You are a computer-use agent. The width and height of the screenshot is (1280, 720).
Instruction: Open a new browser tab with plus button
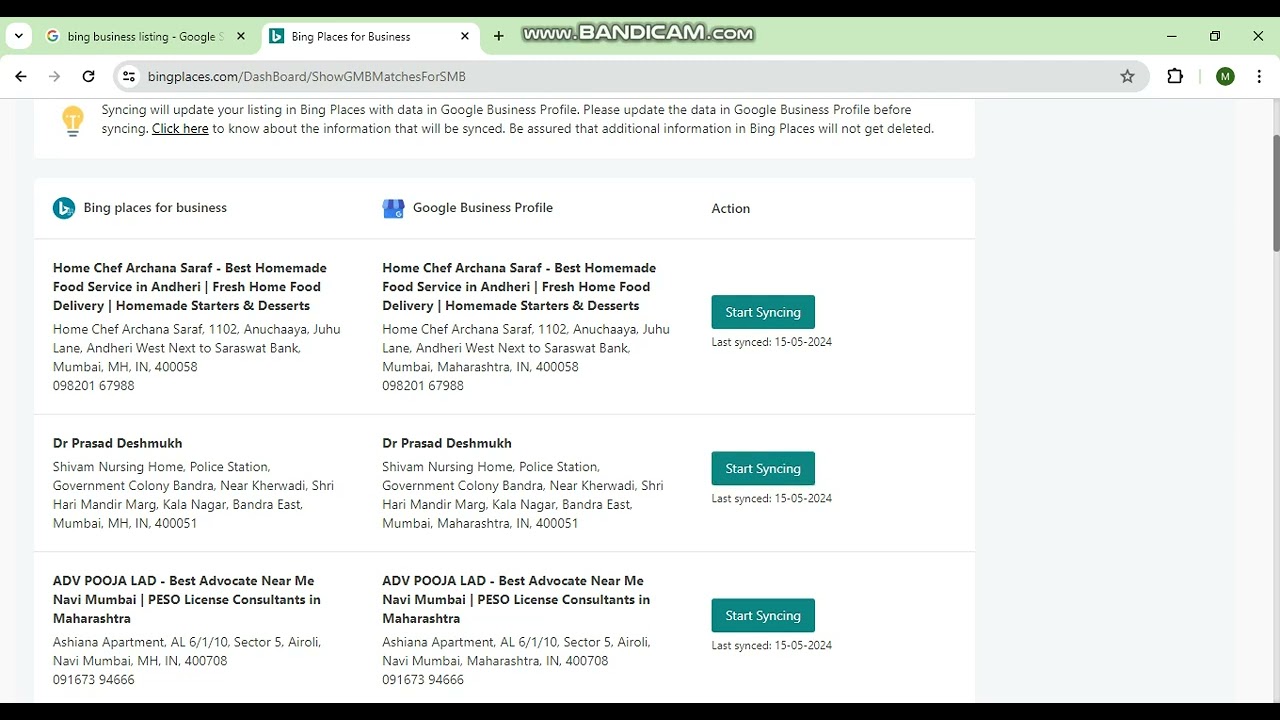(498, 36)
